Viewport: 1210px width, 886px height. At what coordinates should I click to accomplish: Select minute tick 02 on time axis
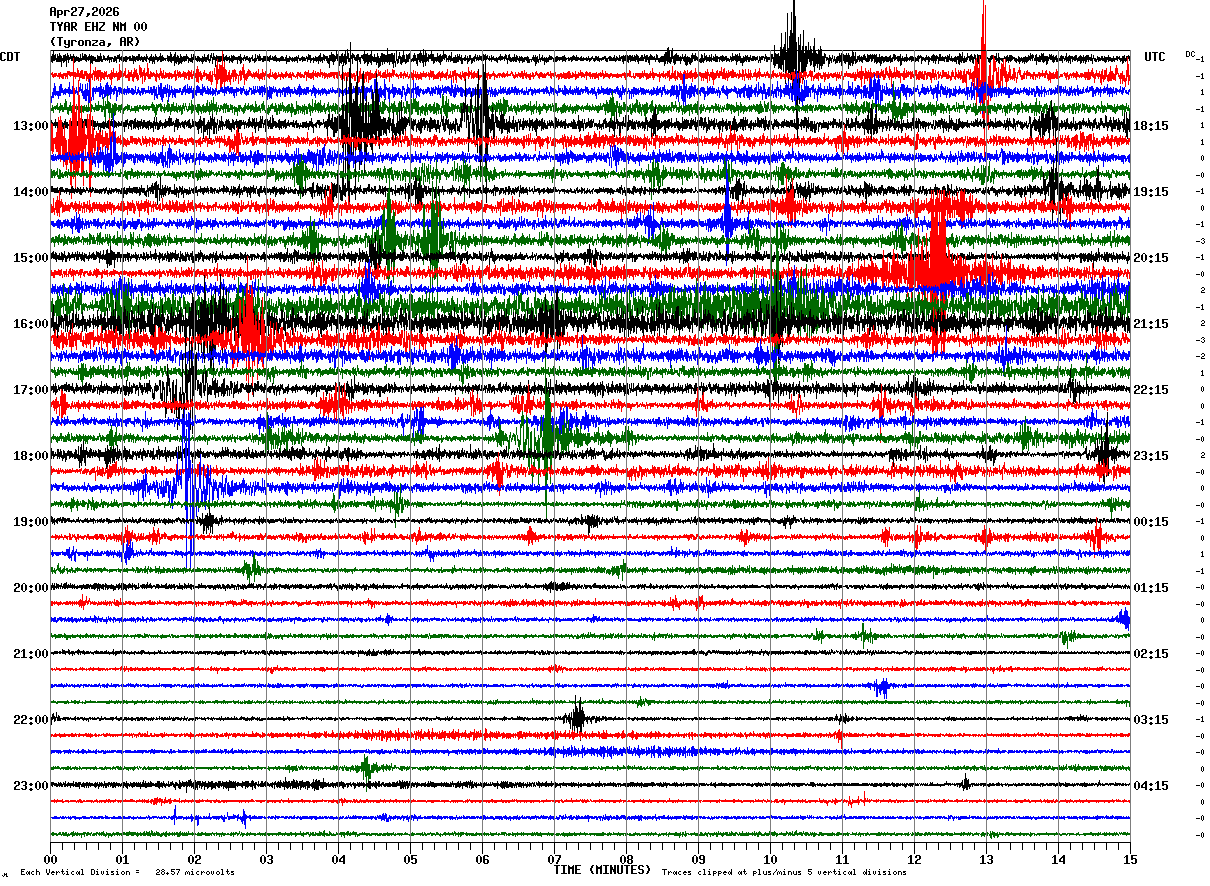(194, 859)
